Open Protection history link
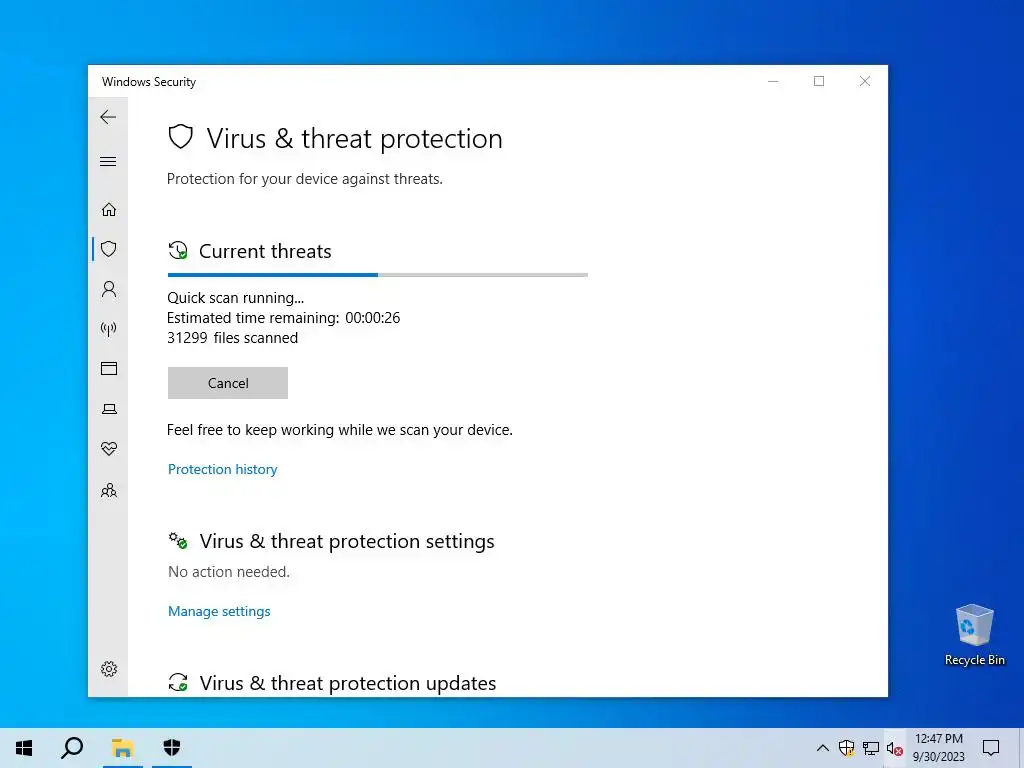The image size is (1024, 768). click(222, 469)
